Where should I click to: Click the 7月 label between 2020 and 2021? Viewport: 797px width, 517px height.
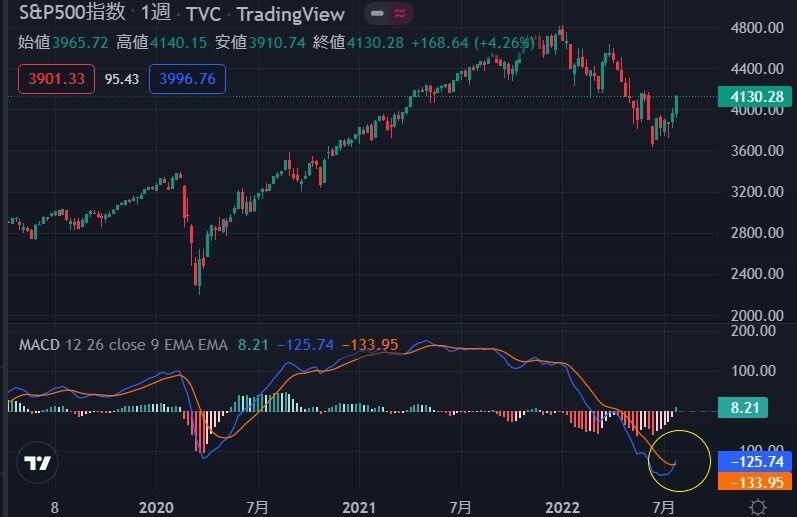click(257, 507)
